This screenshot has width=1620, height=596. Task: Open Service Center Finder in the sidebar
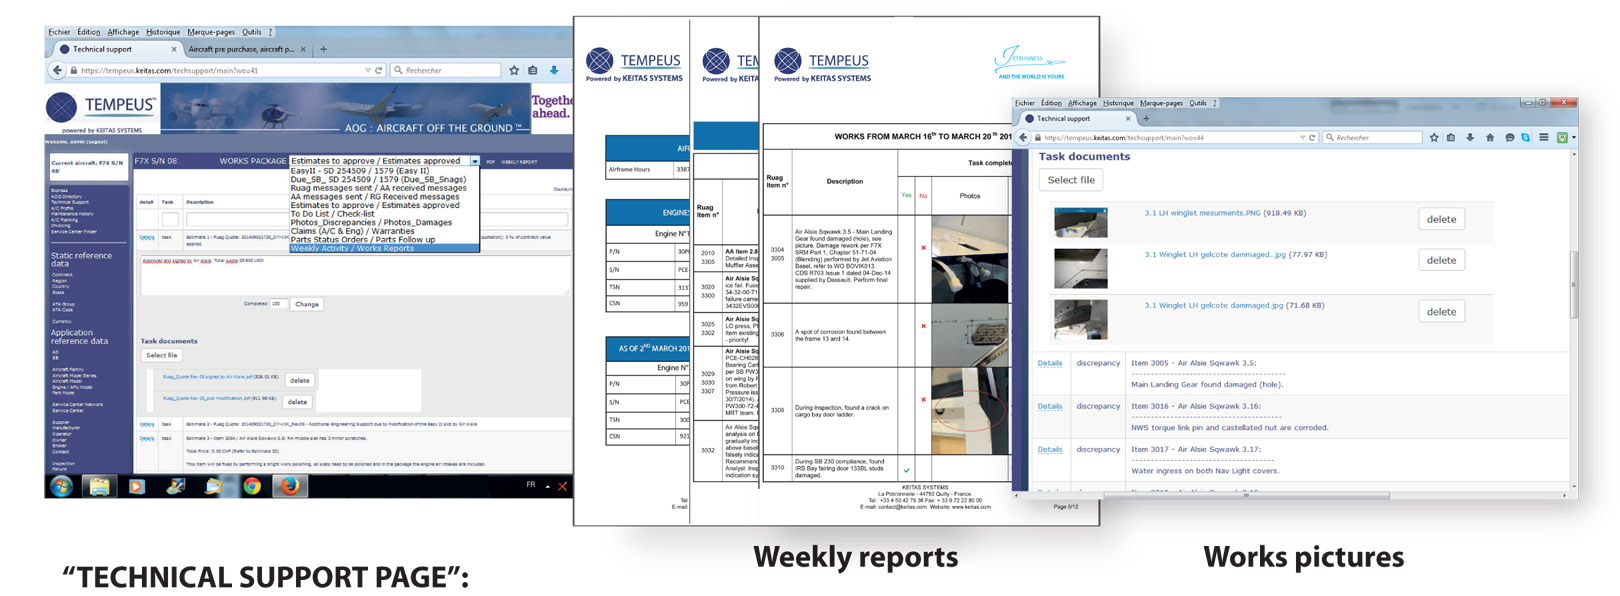(74, 232)
